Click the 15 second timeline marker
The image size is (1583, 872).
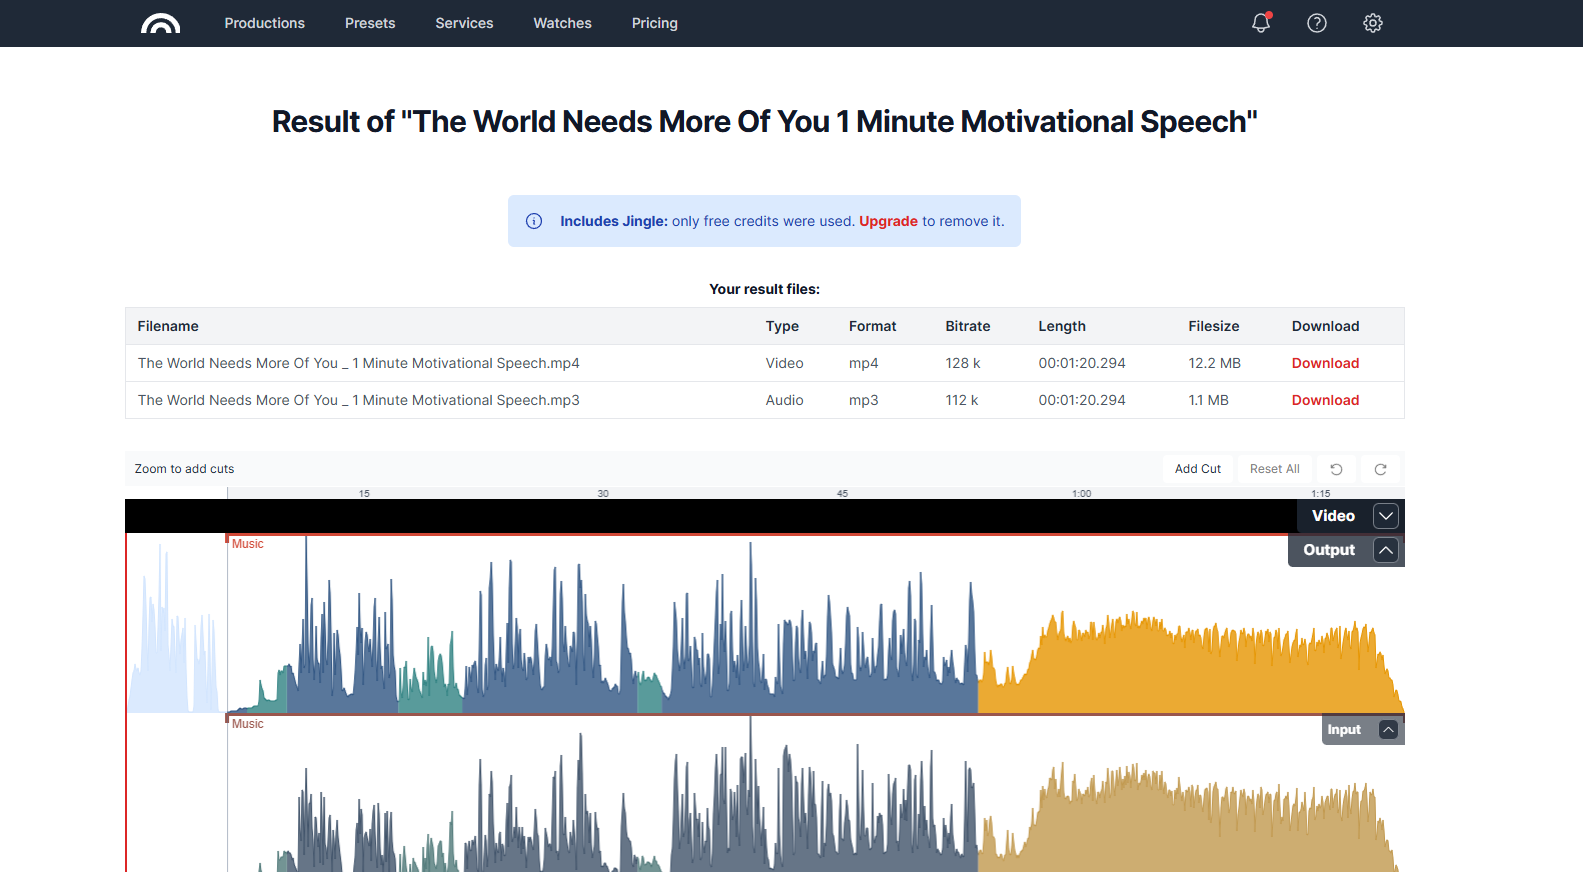click(x=364, y=493)
